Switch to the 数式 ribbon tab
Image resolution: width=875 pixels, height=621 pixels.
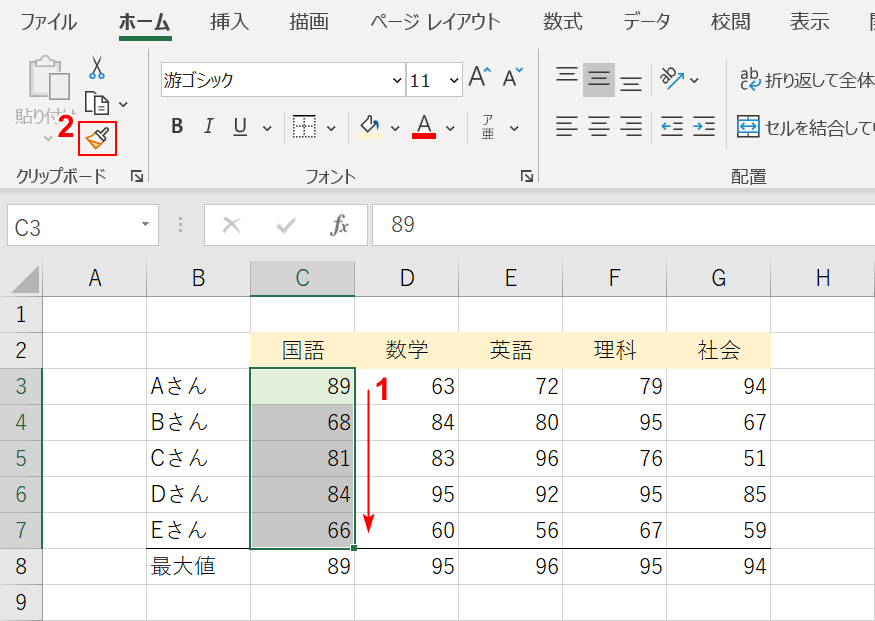[562, 22]
